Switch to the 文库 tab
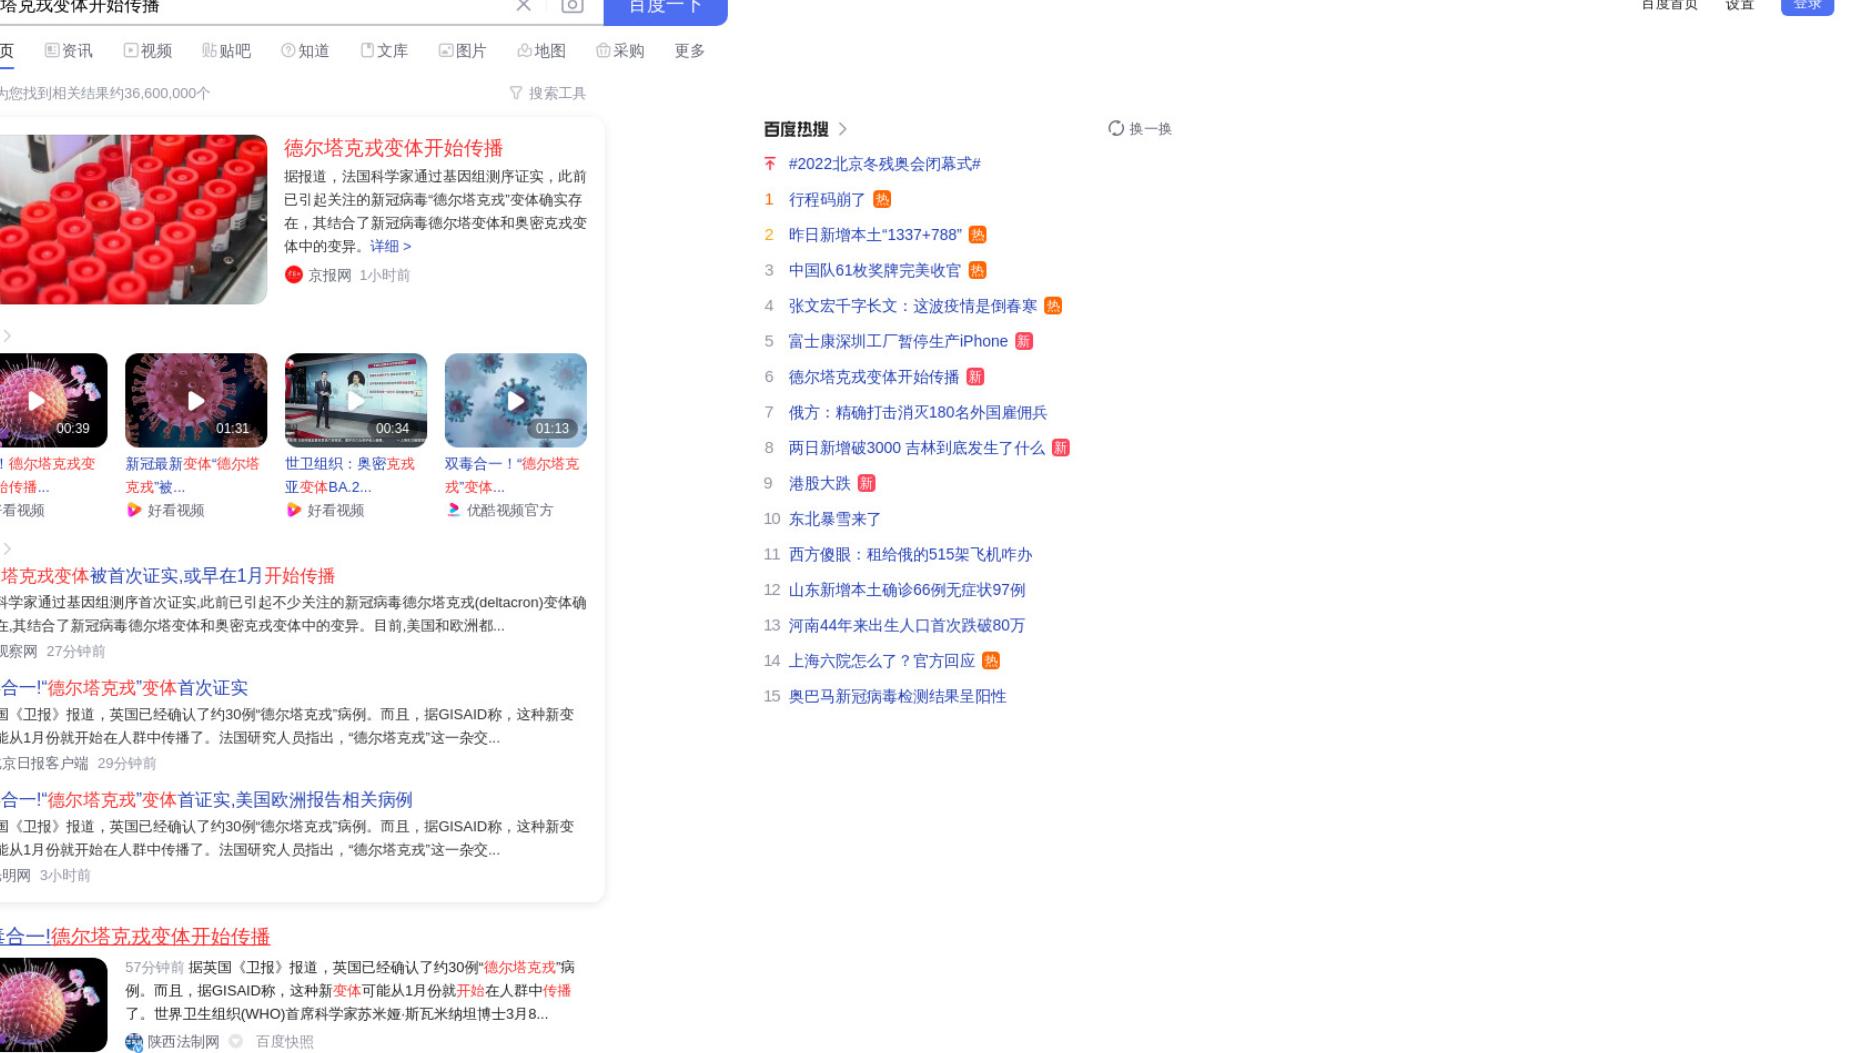This screenshot has width=1858, height=1053. [x=384, y=51]
